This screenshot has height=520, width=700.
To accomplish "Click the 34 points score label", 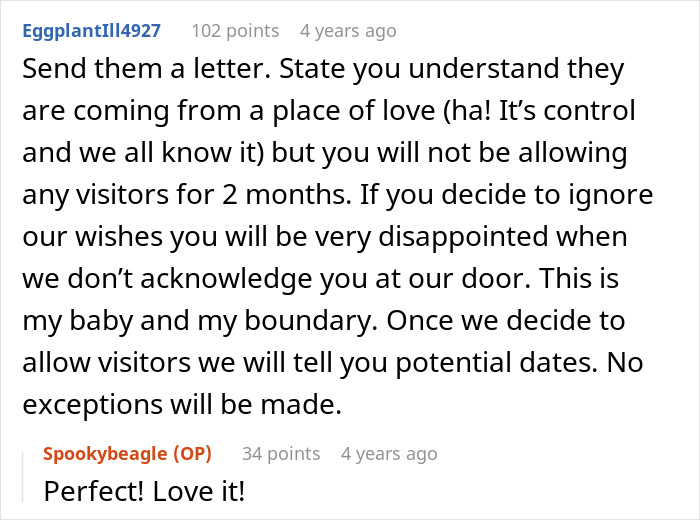I will point(281,453).
